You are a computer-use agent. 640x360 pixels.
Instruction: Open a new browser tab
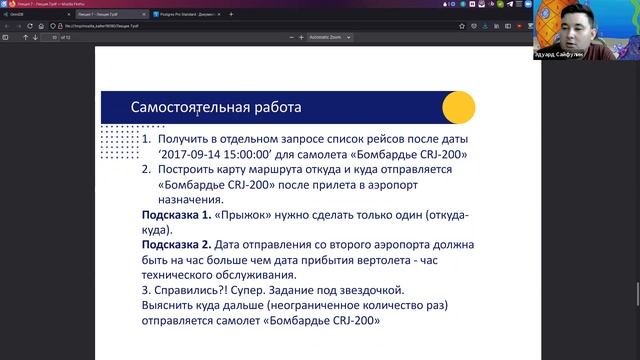click(x=231, y=14)
